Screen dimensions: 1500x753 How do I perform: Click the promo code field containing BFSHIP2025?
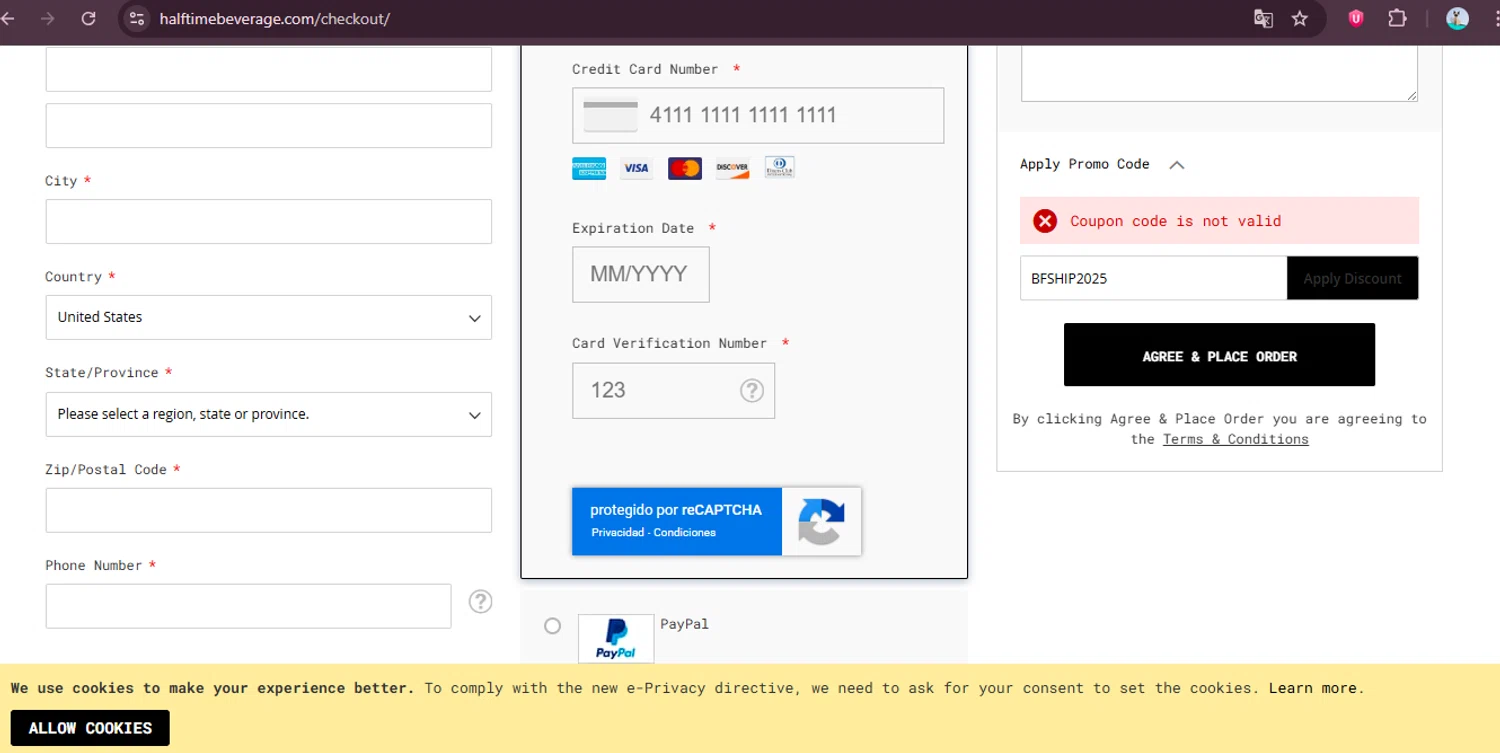1153,278
